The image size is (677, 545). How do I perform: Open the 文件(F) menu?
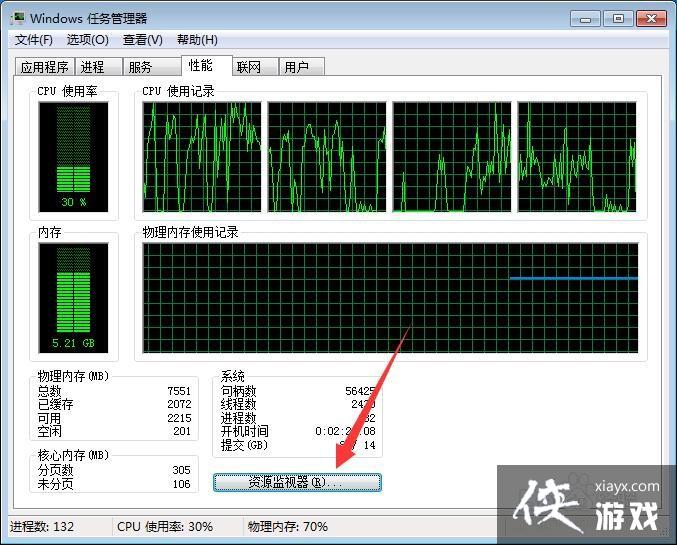tap(34, 40)
